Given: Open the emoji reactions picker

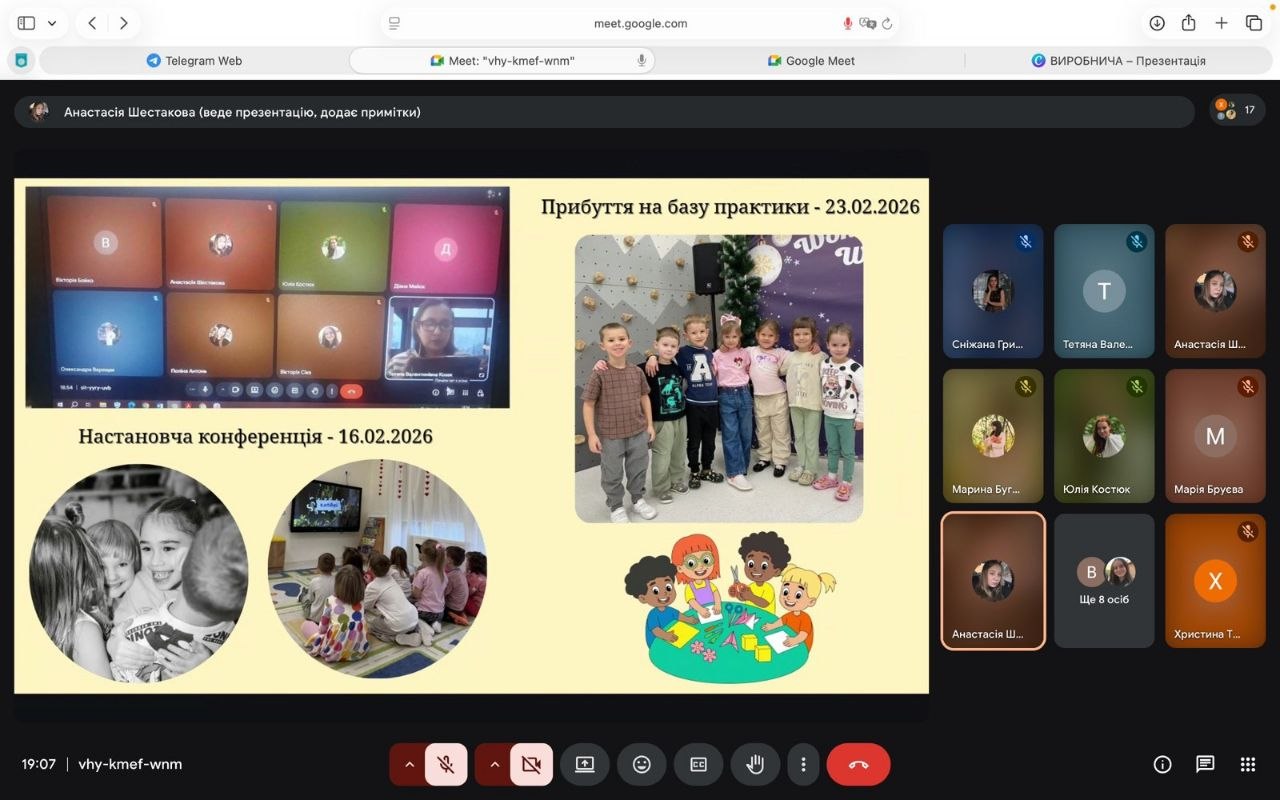Looking at the screenshot, I should click(x=642, y=764).
